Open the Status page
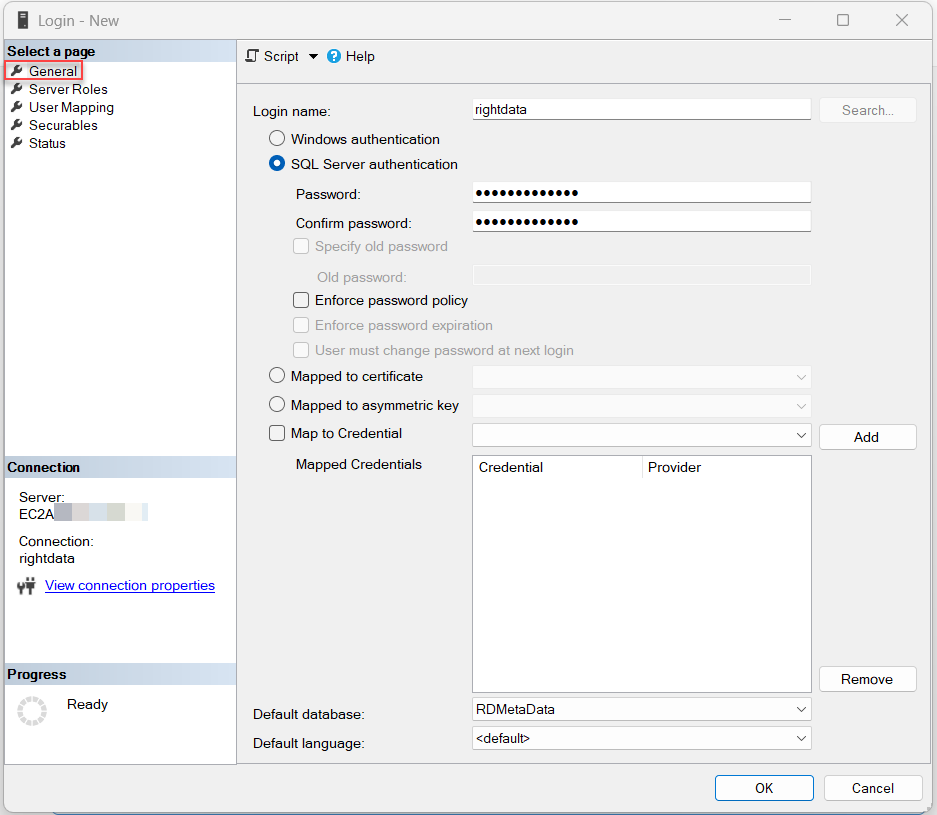937x815 pixels. tap(46, 143)
